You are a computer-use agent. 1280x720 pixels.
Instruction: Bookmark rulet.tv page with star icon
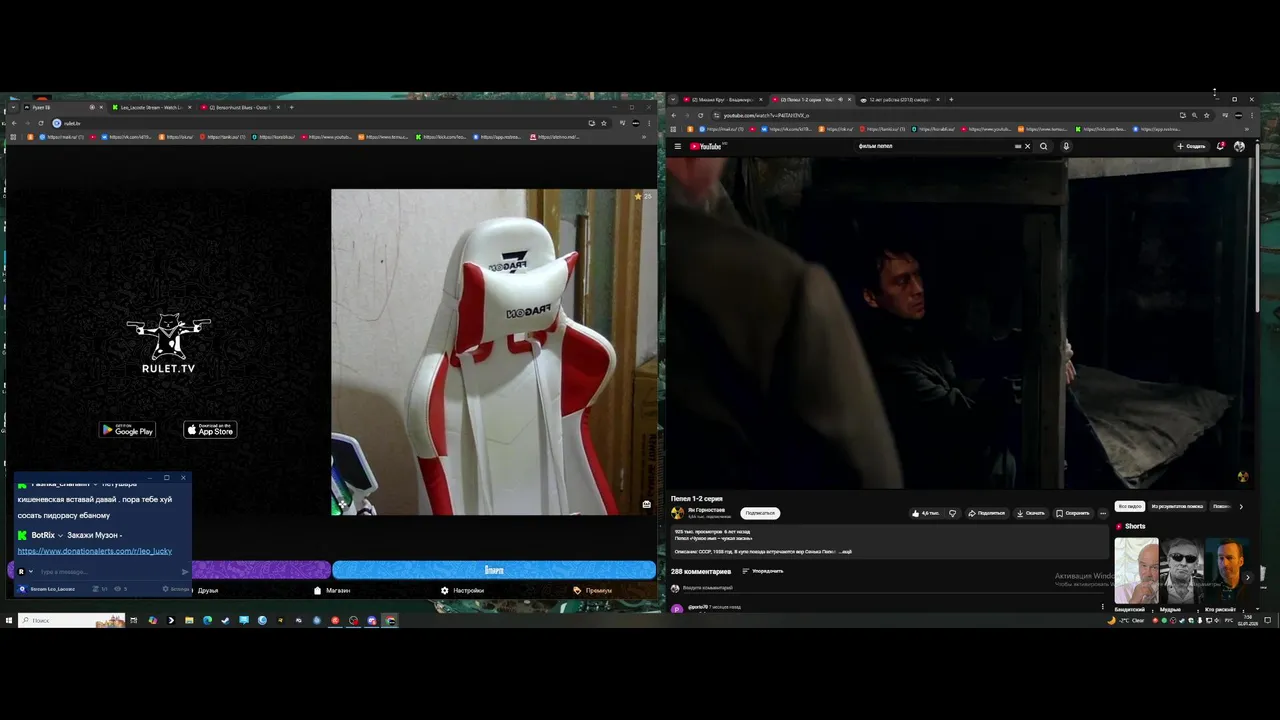point(604,123)
